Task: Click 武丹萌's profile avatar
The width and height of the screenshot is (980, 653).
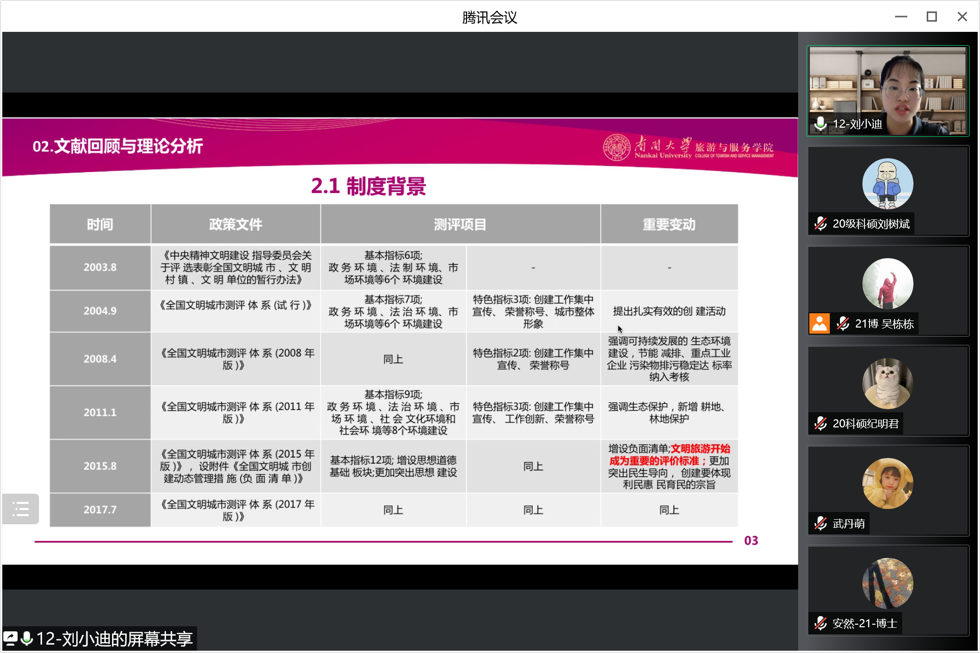Action: coord(888,483)
